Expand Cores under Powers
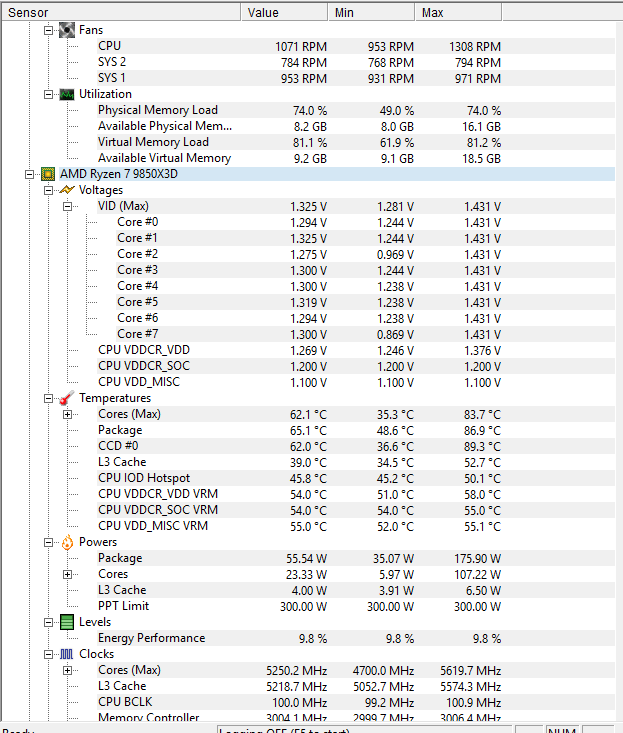This screenshot has height=733, width=623. coord(67,574)
